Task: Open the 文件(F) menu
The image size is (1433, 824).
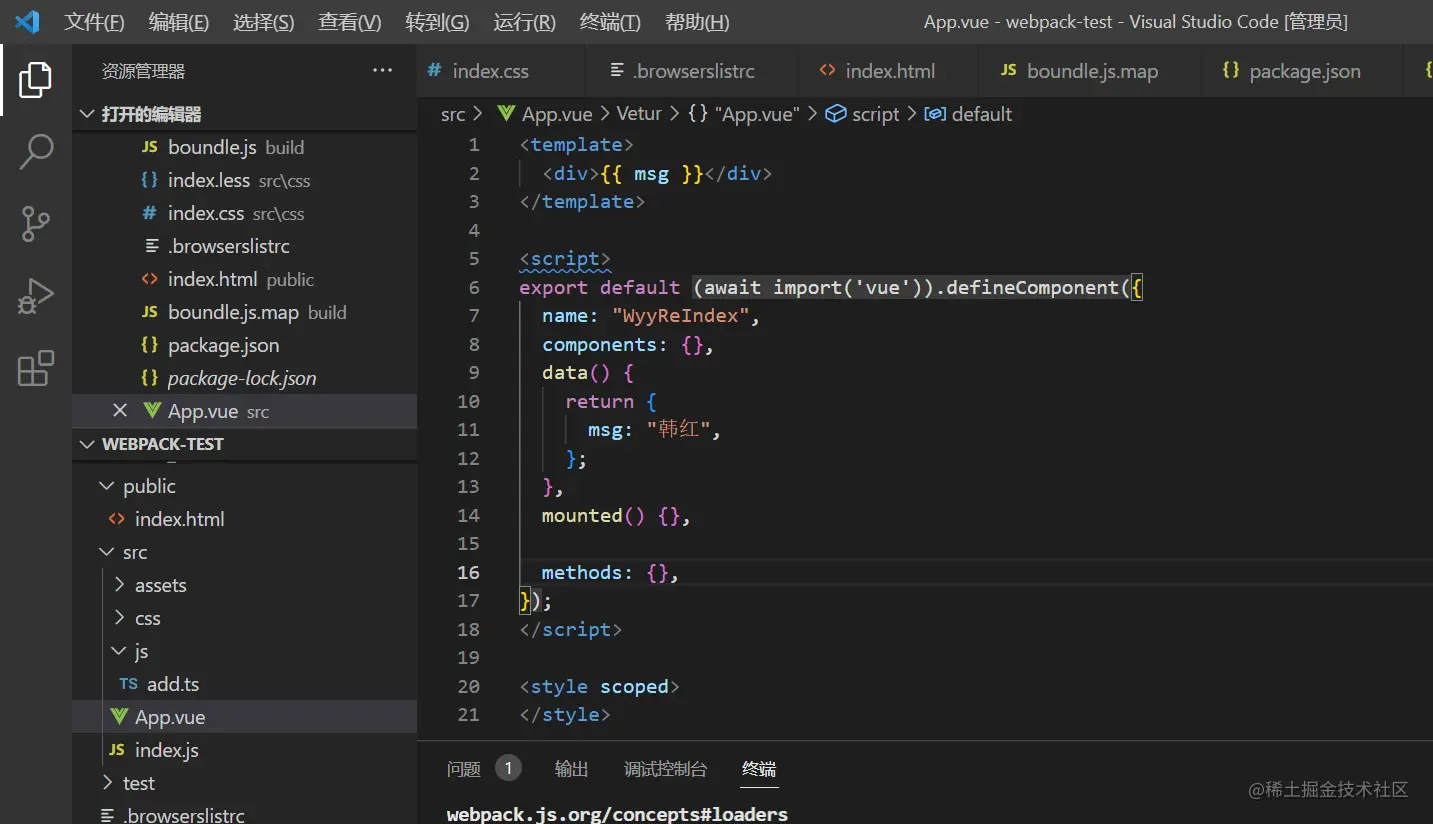Action: [95, 22]
